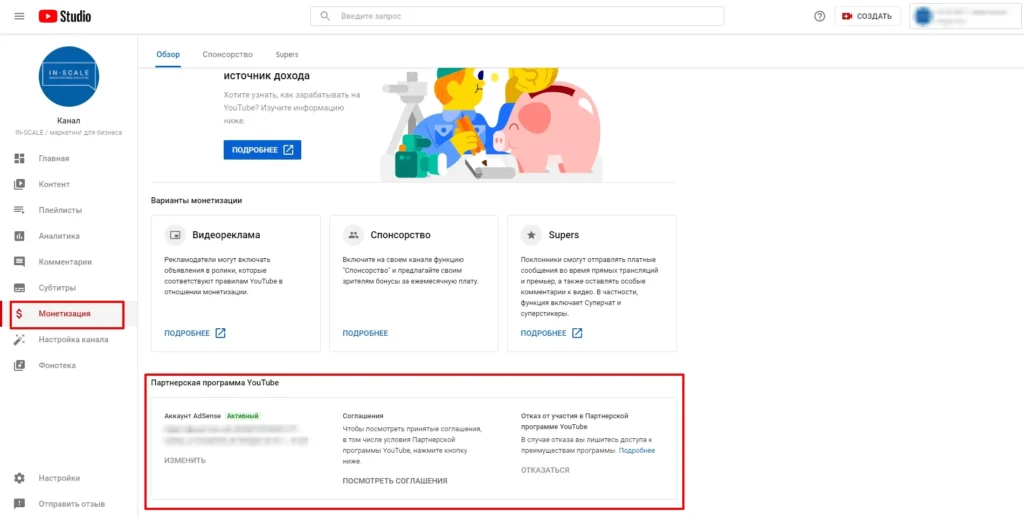Click the IN-SCALE channel avatar
The width and height of the screenshot is (1024, 518).
69,76
